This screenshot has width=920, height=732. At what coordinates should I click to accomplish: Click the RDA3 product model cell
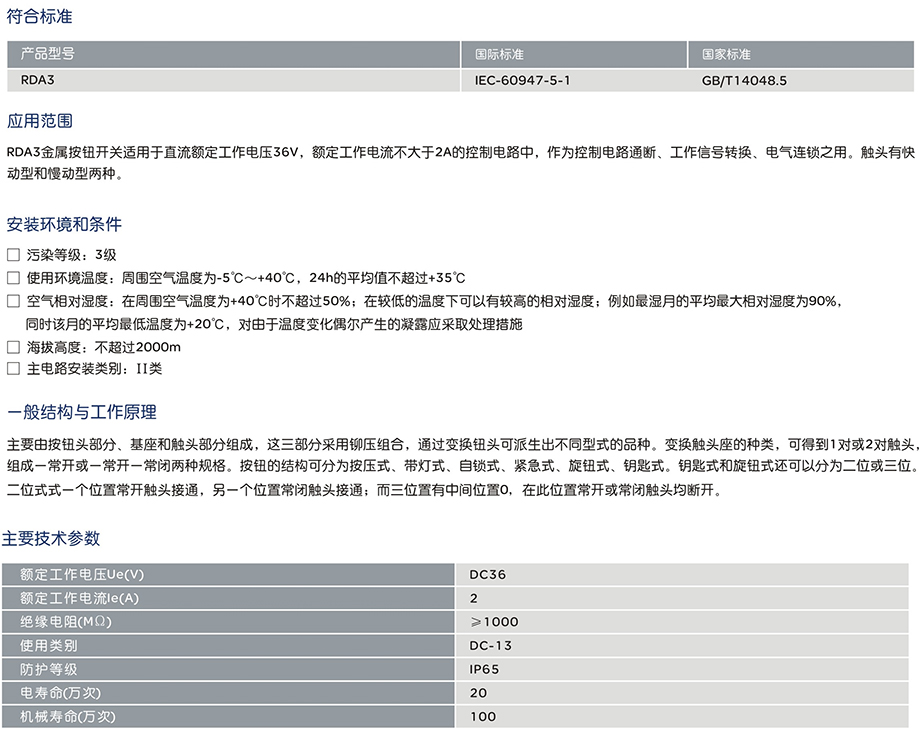point(38,79)
